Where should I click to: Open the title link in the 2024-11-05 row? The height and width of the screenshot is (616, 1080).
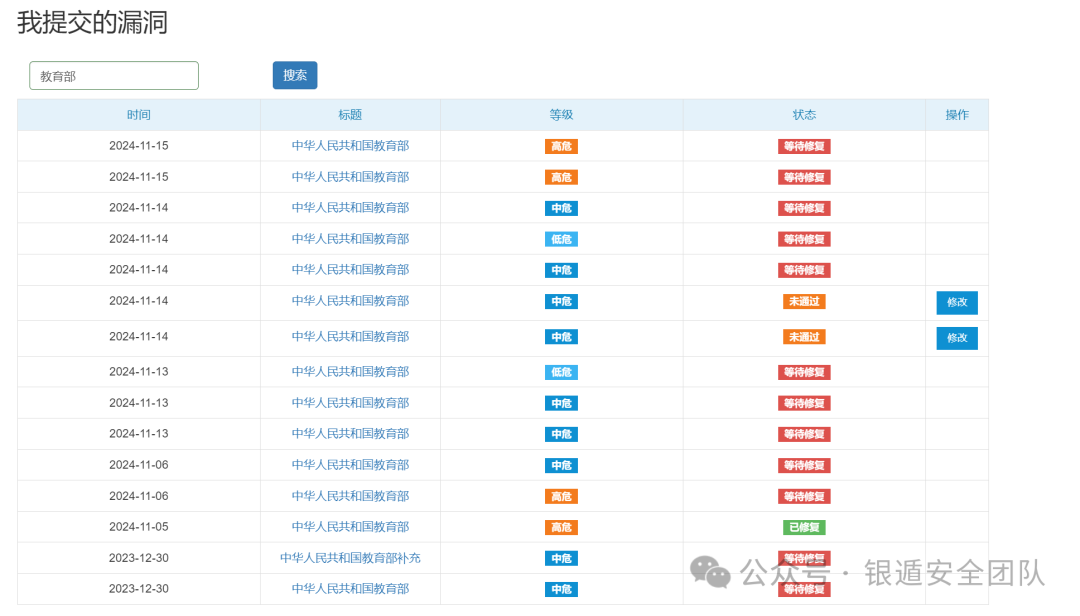350,527
